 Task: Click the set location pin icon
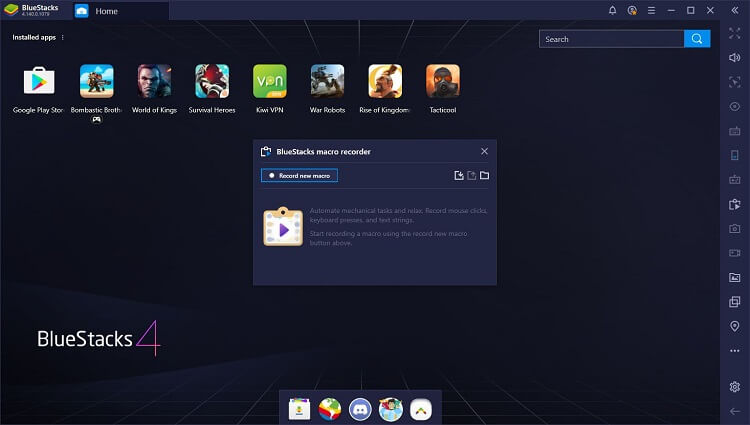[735, 326]
